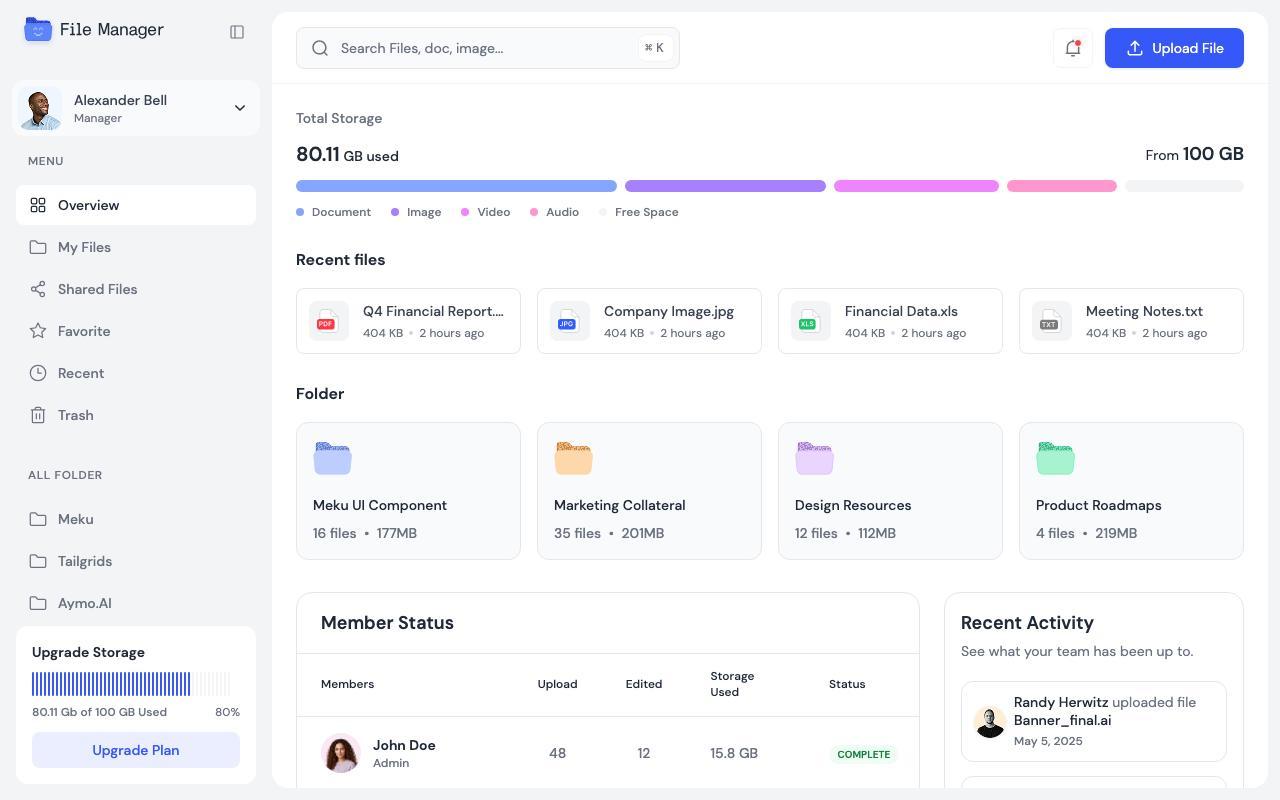Click Alexander Bell's profile avatar

[x=40, y=108]
